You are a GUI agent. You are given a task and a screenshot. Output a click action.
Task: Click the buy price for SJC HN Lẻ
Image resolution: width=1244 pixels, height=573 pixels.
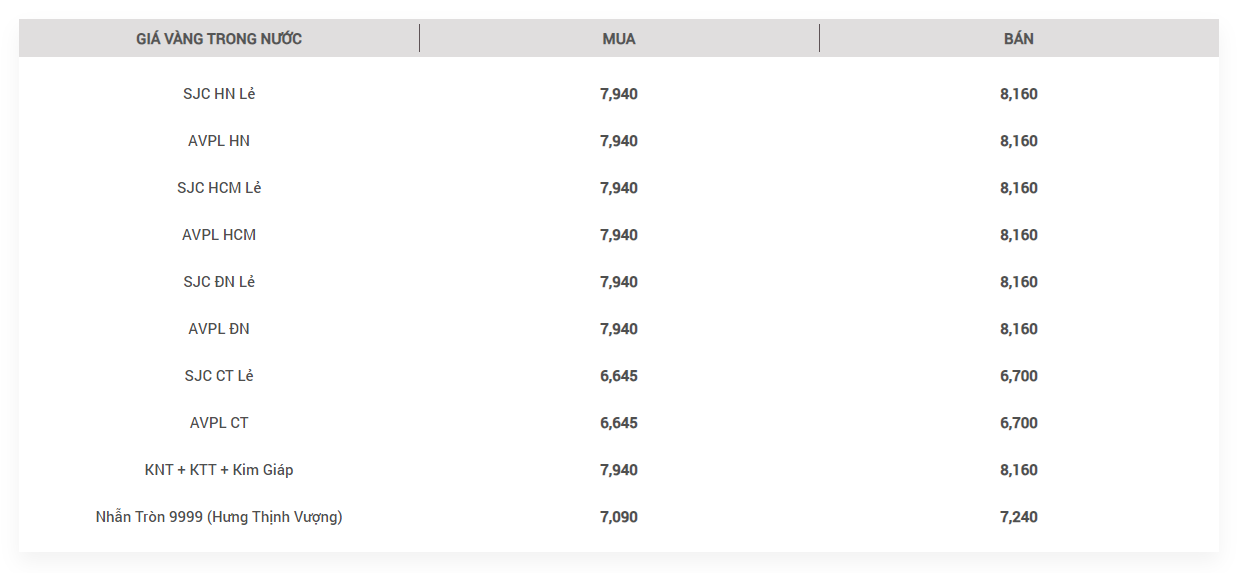619,94
